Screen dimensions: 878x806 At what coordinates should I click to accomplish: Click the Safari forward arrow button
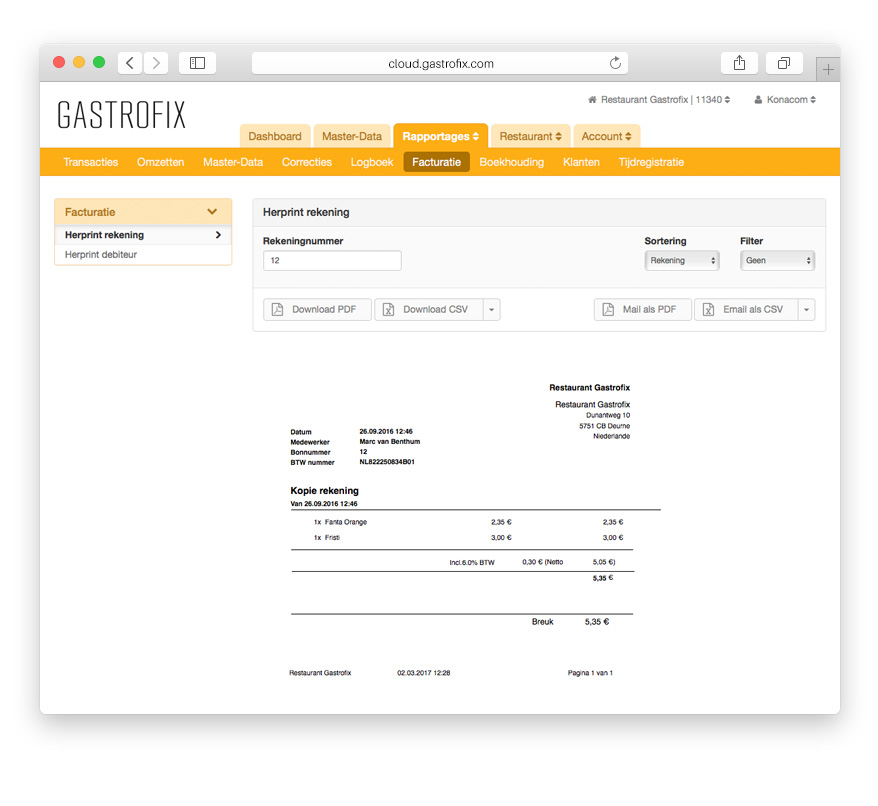(156, 63)
